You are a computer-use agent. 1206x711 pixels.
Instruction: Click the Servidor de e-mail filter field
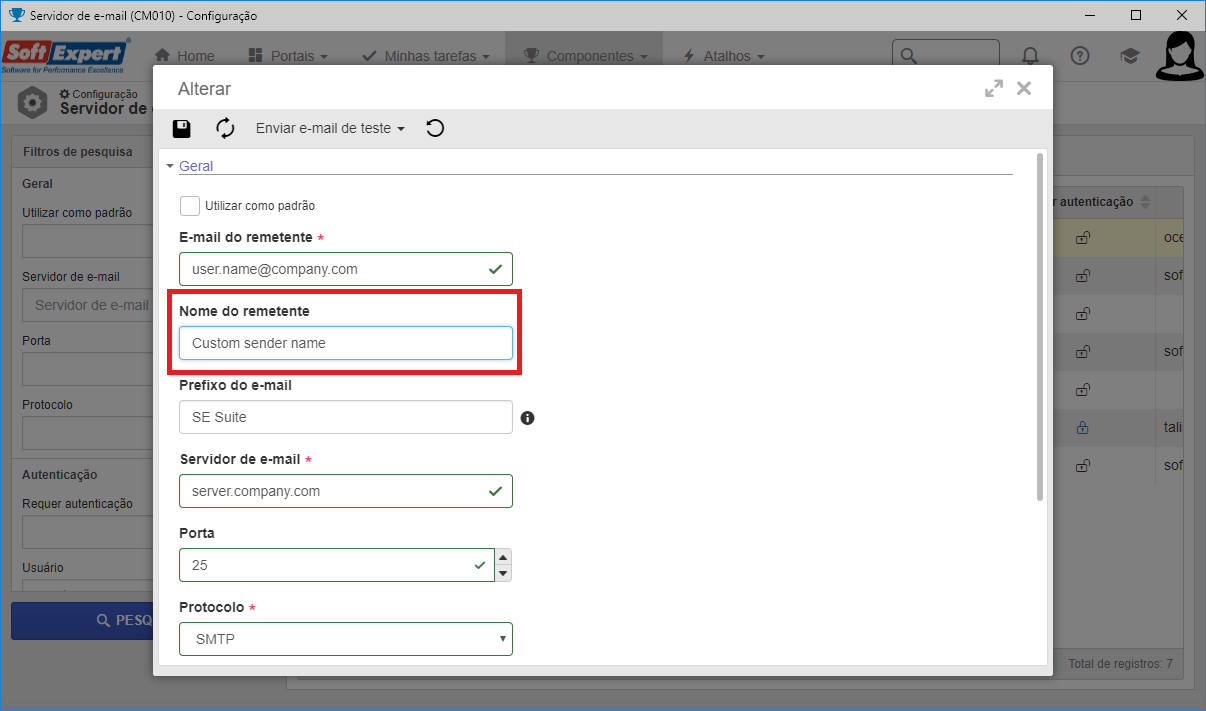click(87, 305)
